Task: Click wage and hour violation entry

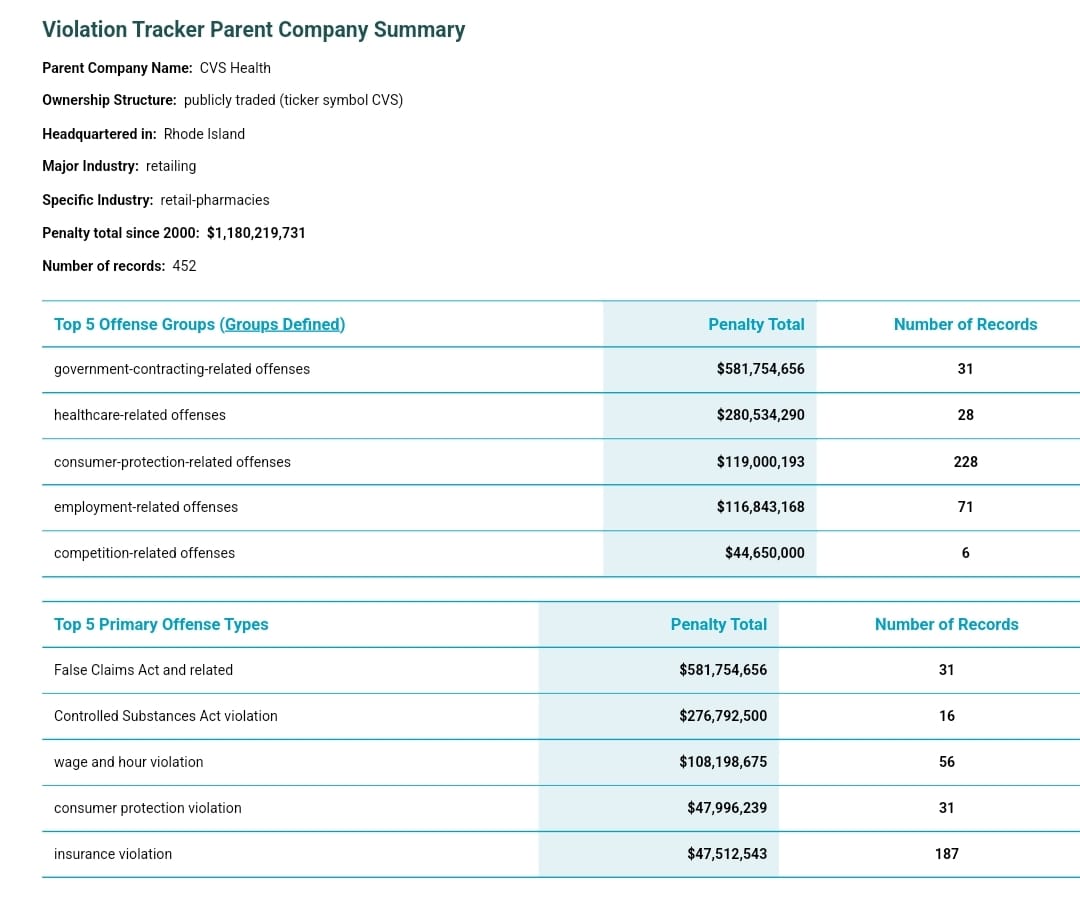Action: point(129,762)
